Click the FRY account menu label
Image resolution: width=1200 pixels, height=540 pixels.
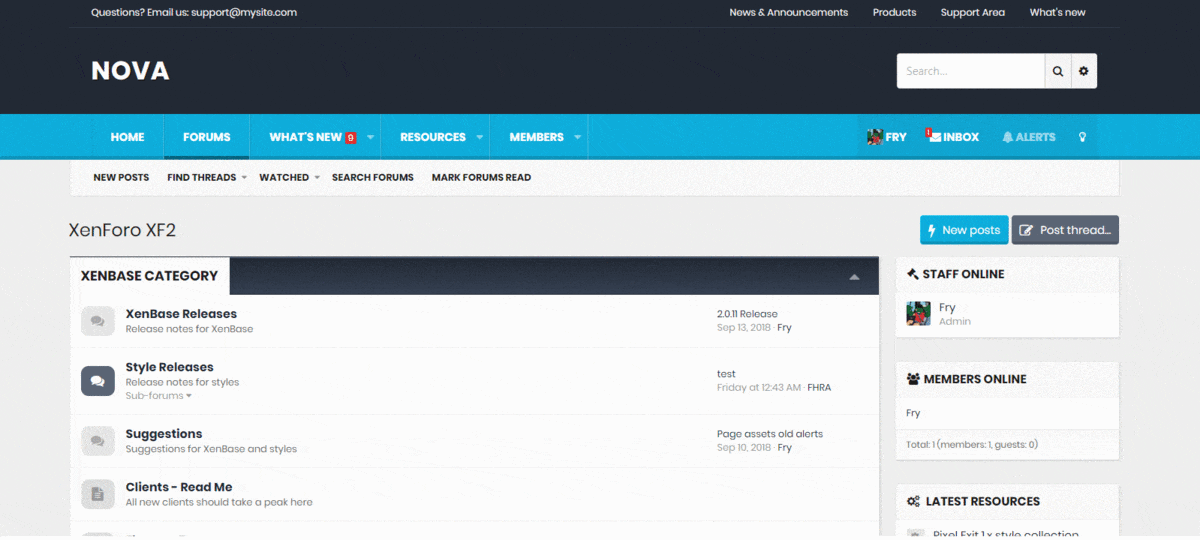point(896,137)
